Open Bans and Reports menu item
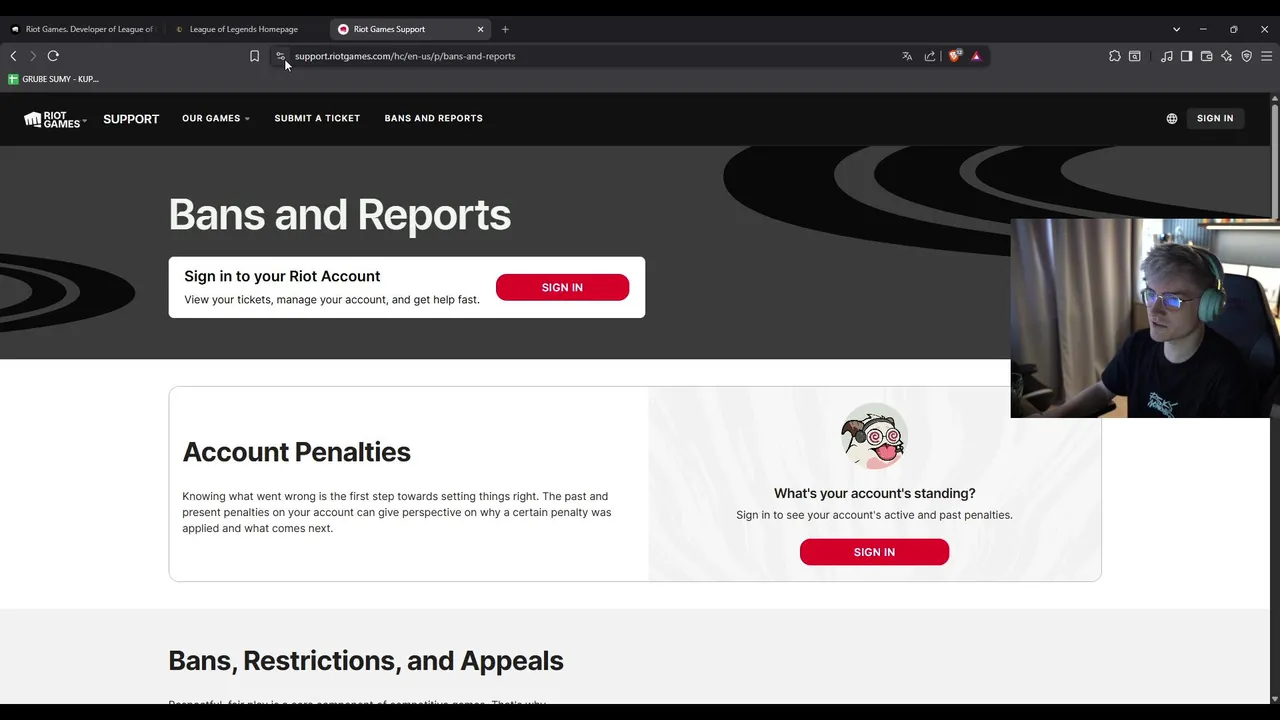The width and height of the screenshot is (1280, 720). coord(433,118)
